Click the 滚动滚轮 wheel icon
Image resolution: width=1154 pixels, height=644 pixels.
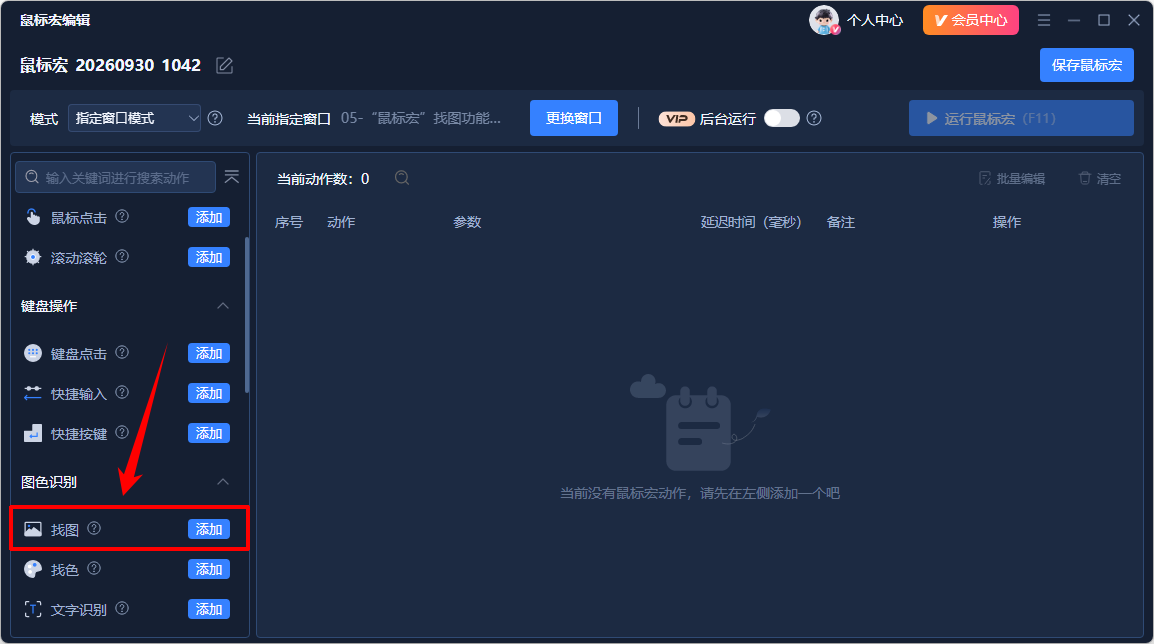click(x=33, y=257)
